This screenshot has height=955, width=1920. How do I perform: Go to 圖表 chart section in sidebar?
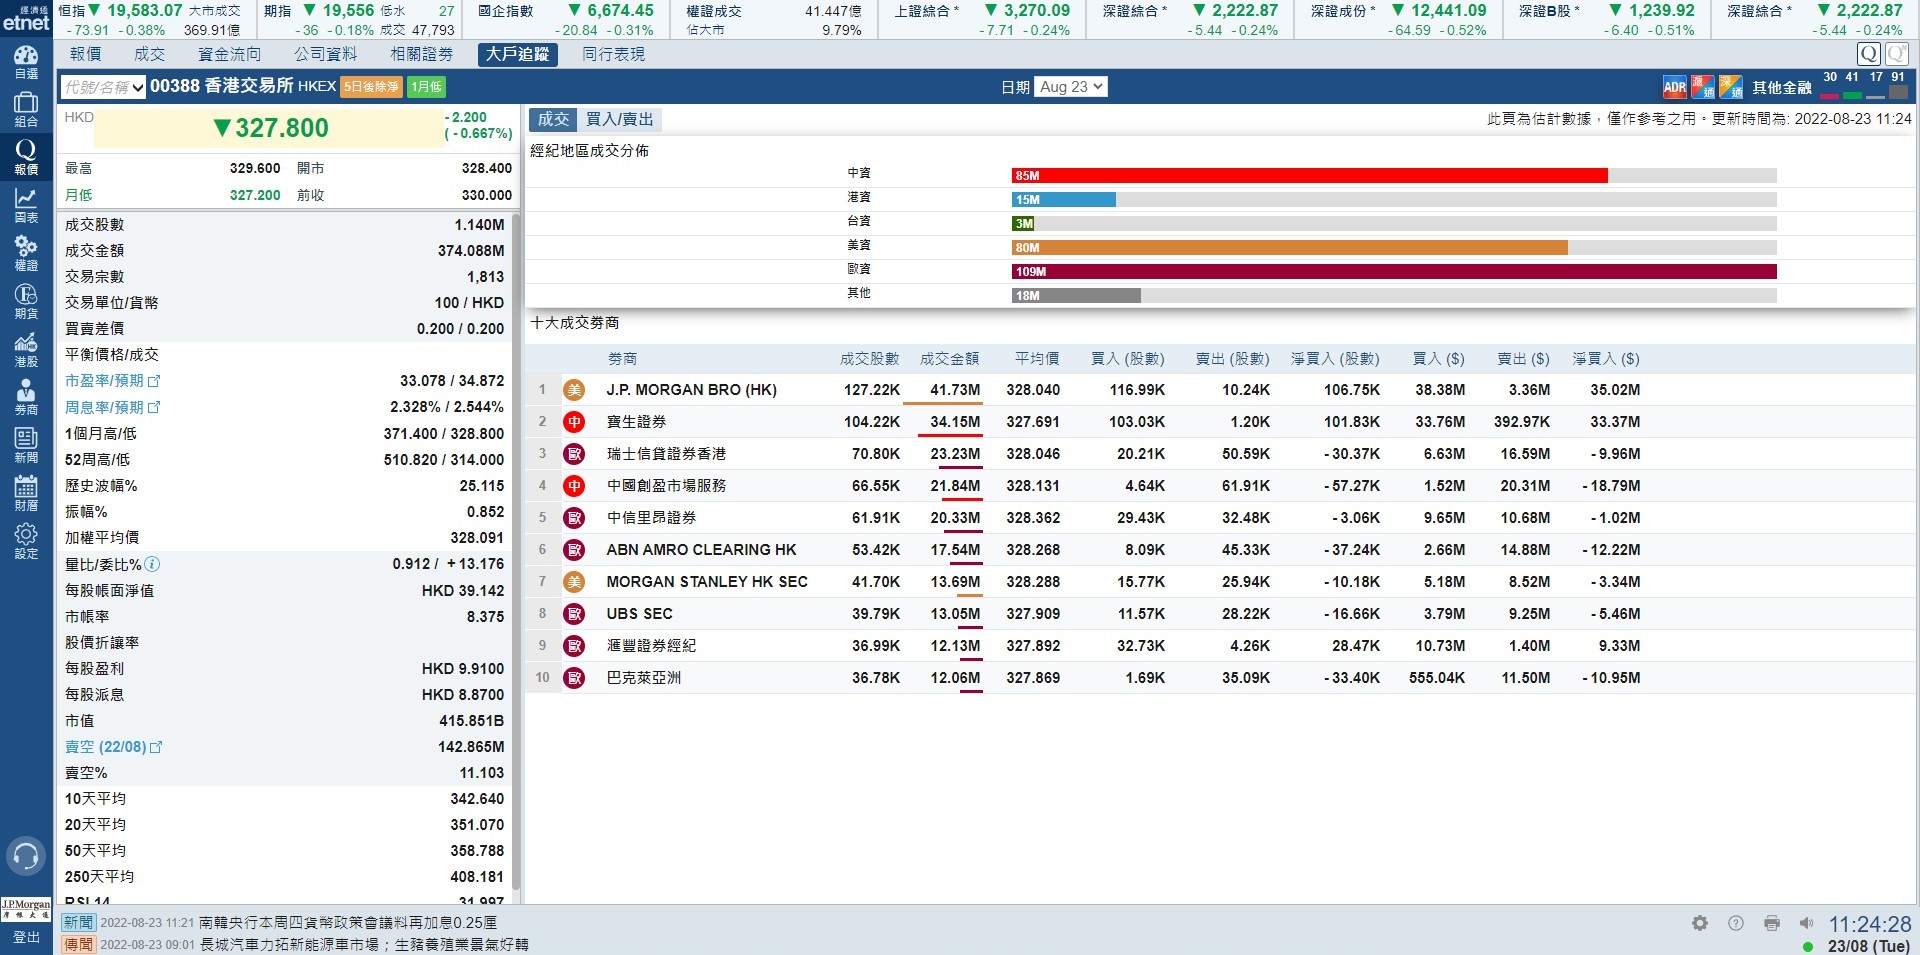tap(26, 206)
